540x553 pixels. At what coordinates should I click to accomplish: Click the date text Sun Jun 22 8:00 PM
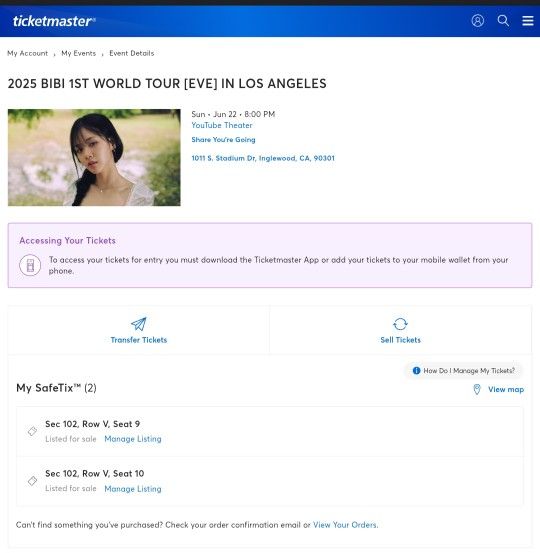(233, 114)
